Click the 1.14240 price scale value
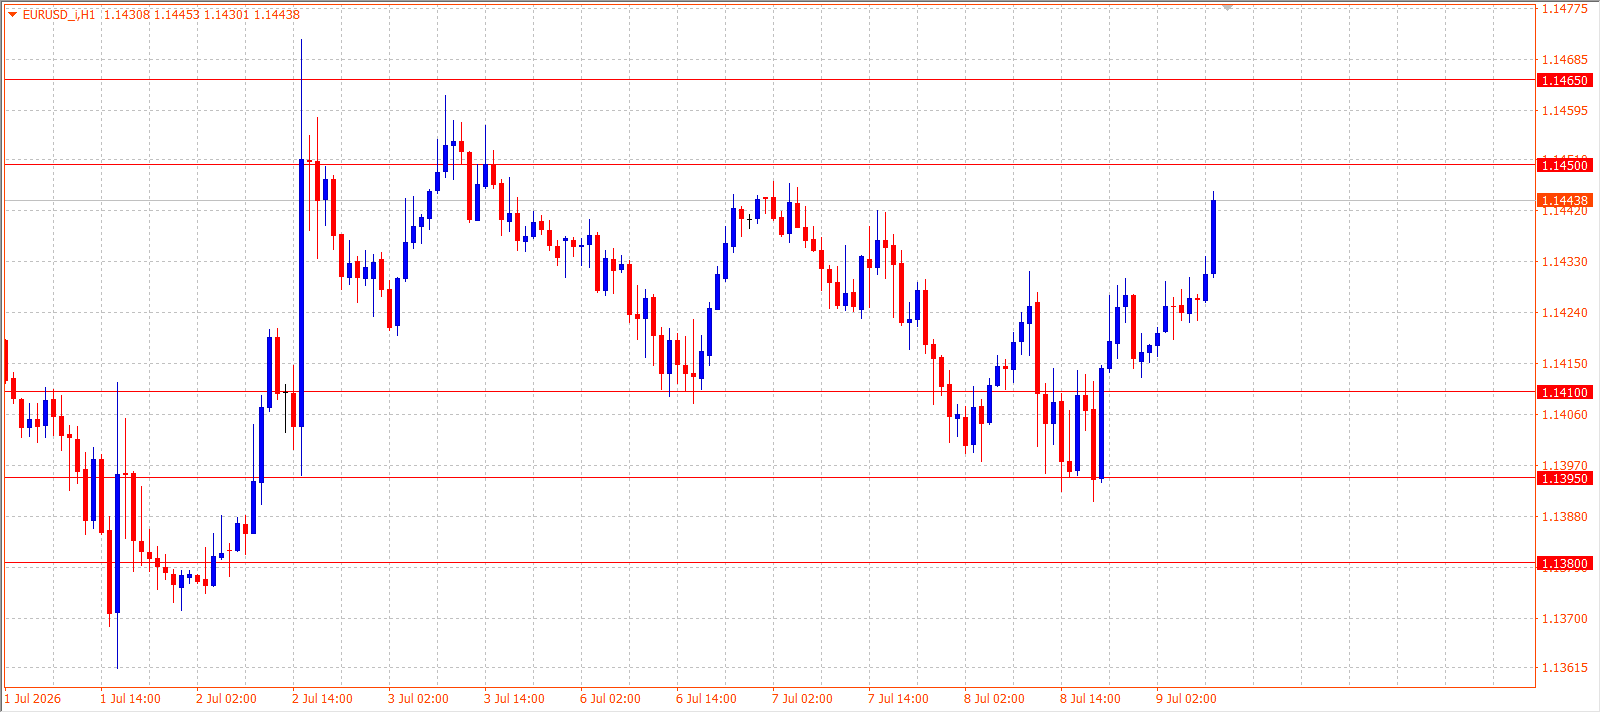This screenshot has height=713, width=1601. [1565, 313]
